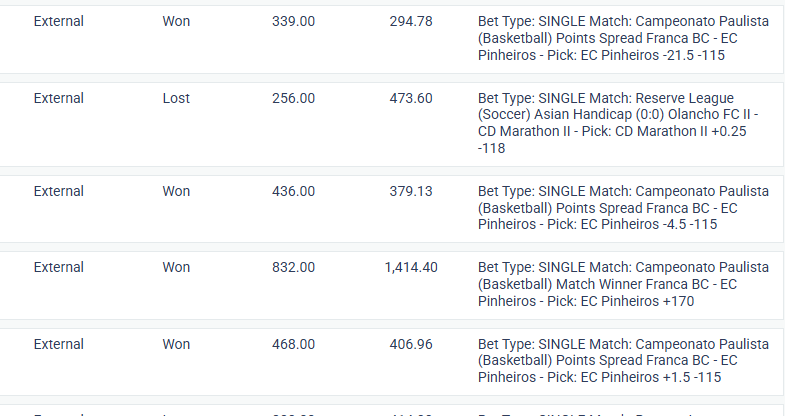Screen dimensions: 785x416
Task: Click the 256.00 stake amount
Action: 293,98
